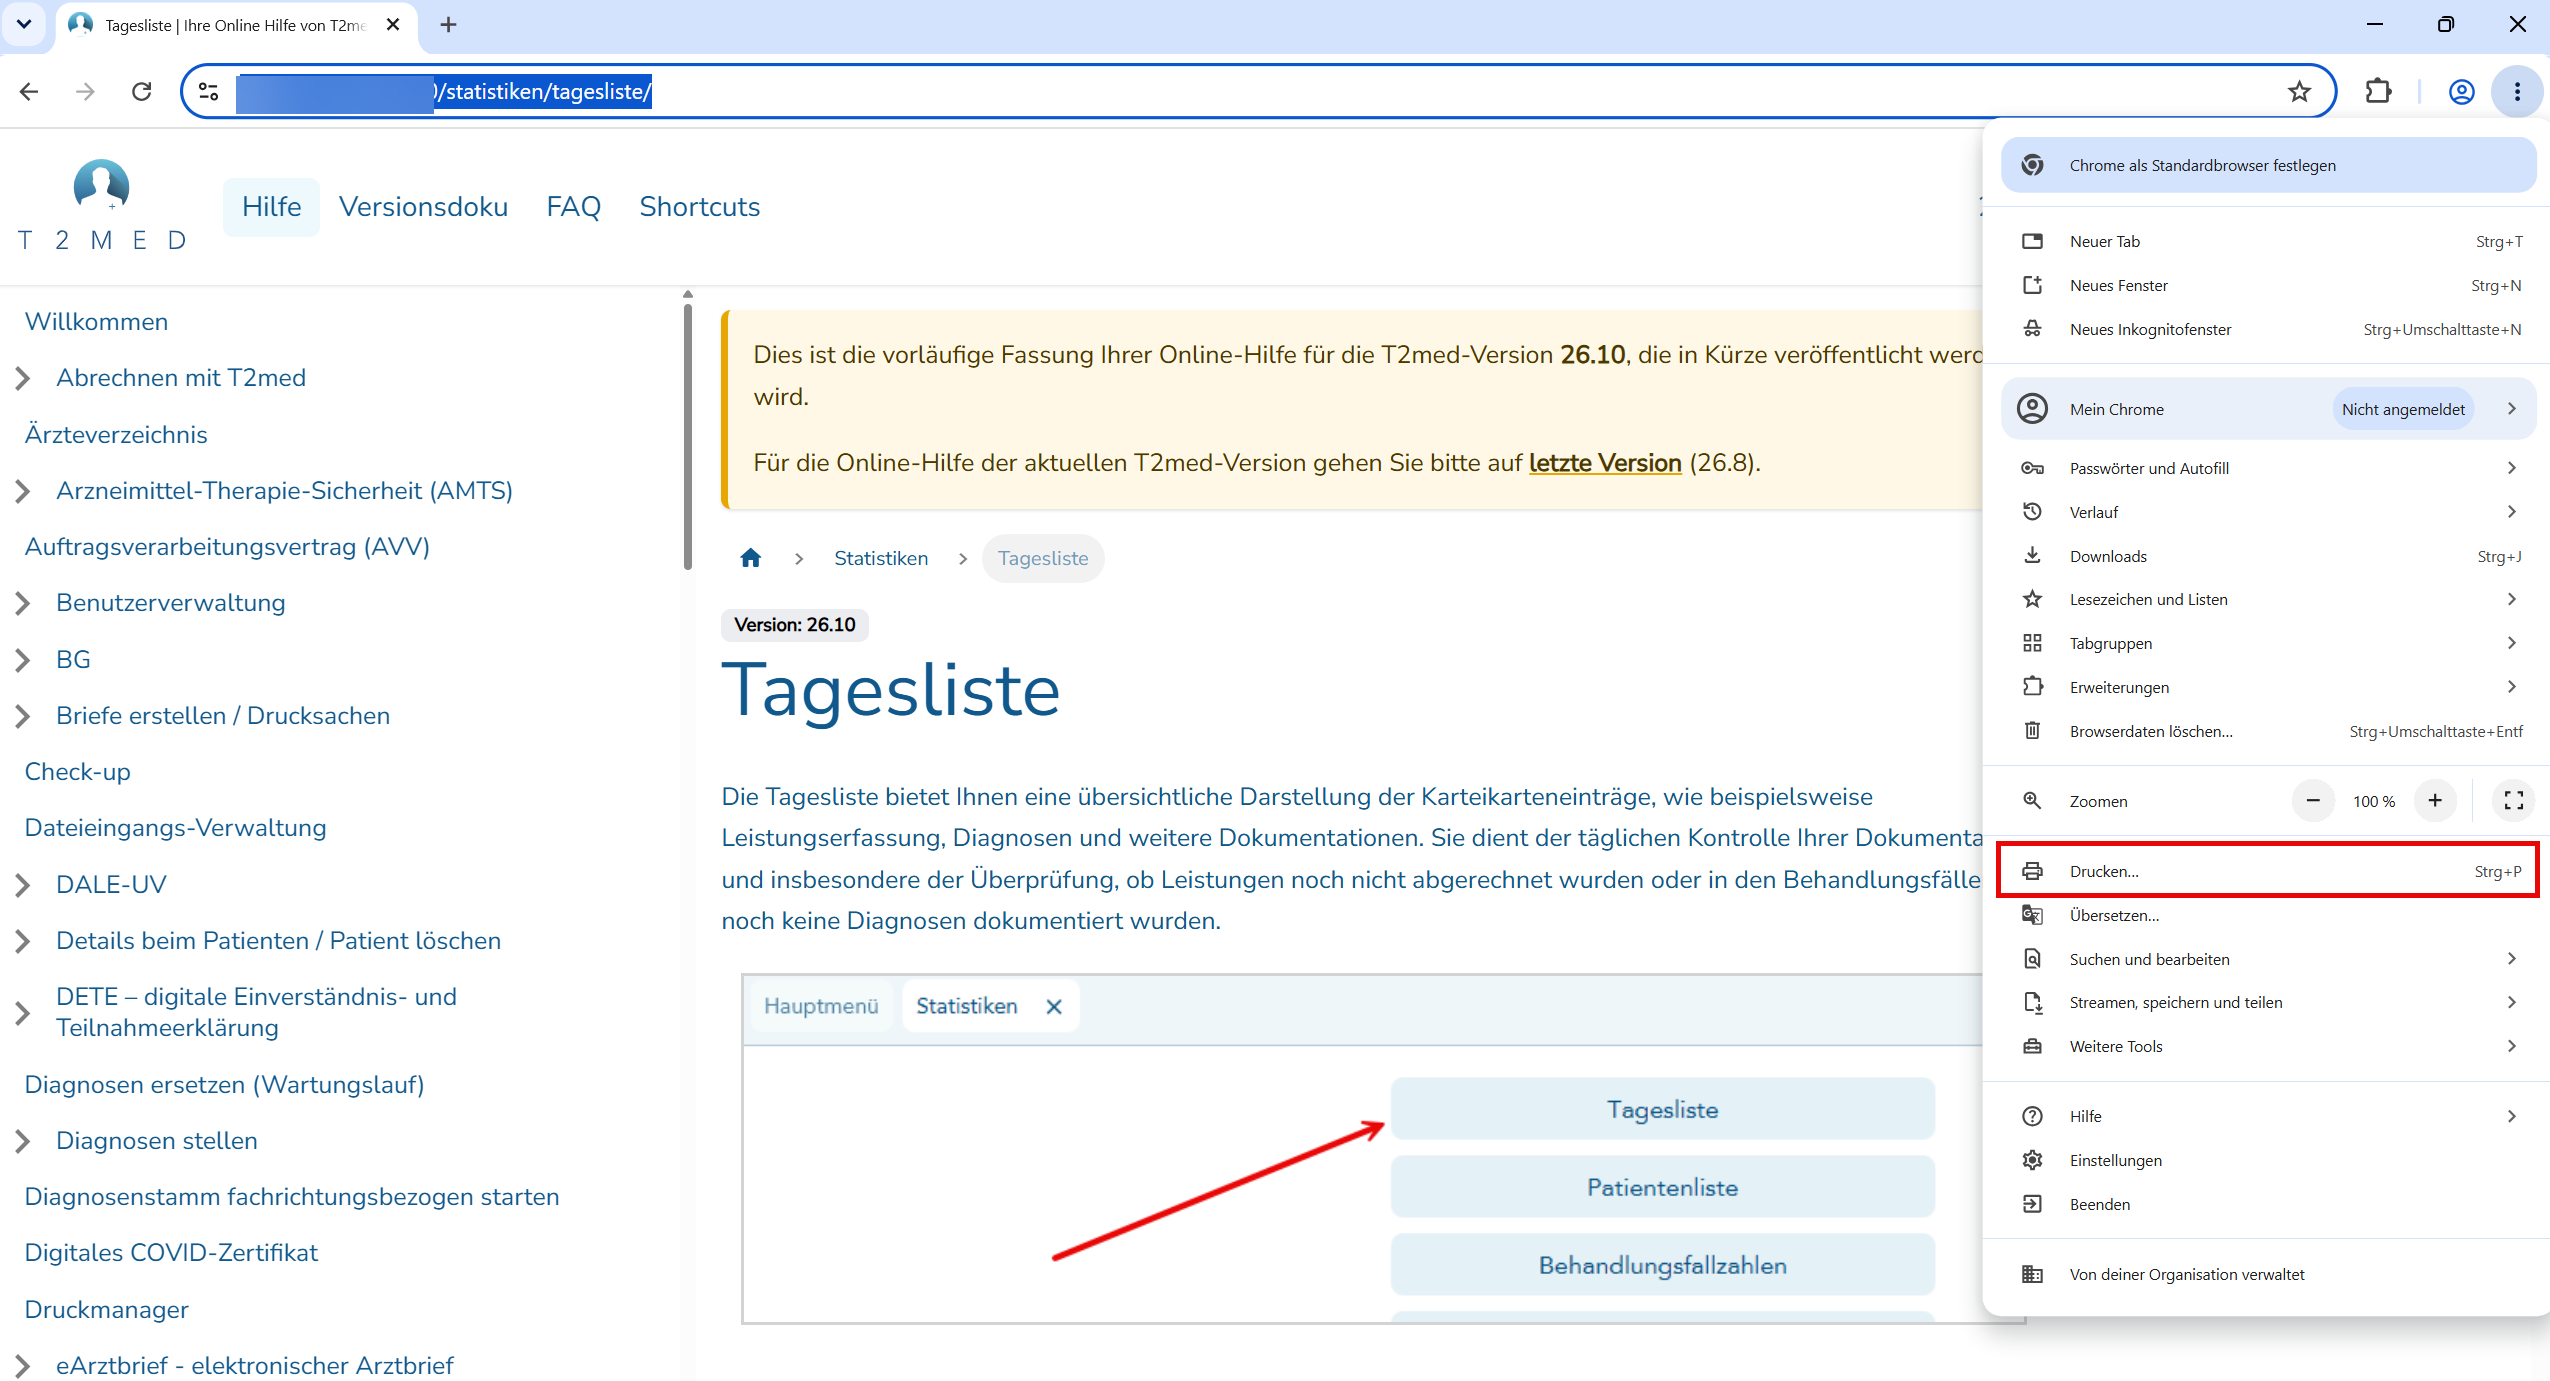Expand the BG tree node

[23, 660]
